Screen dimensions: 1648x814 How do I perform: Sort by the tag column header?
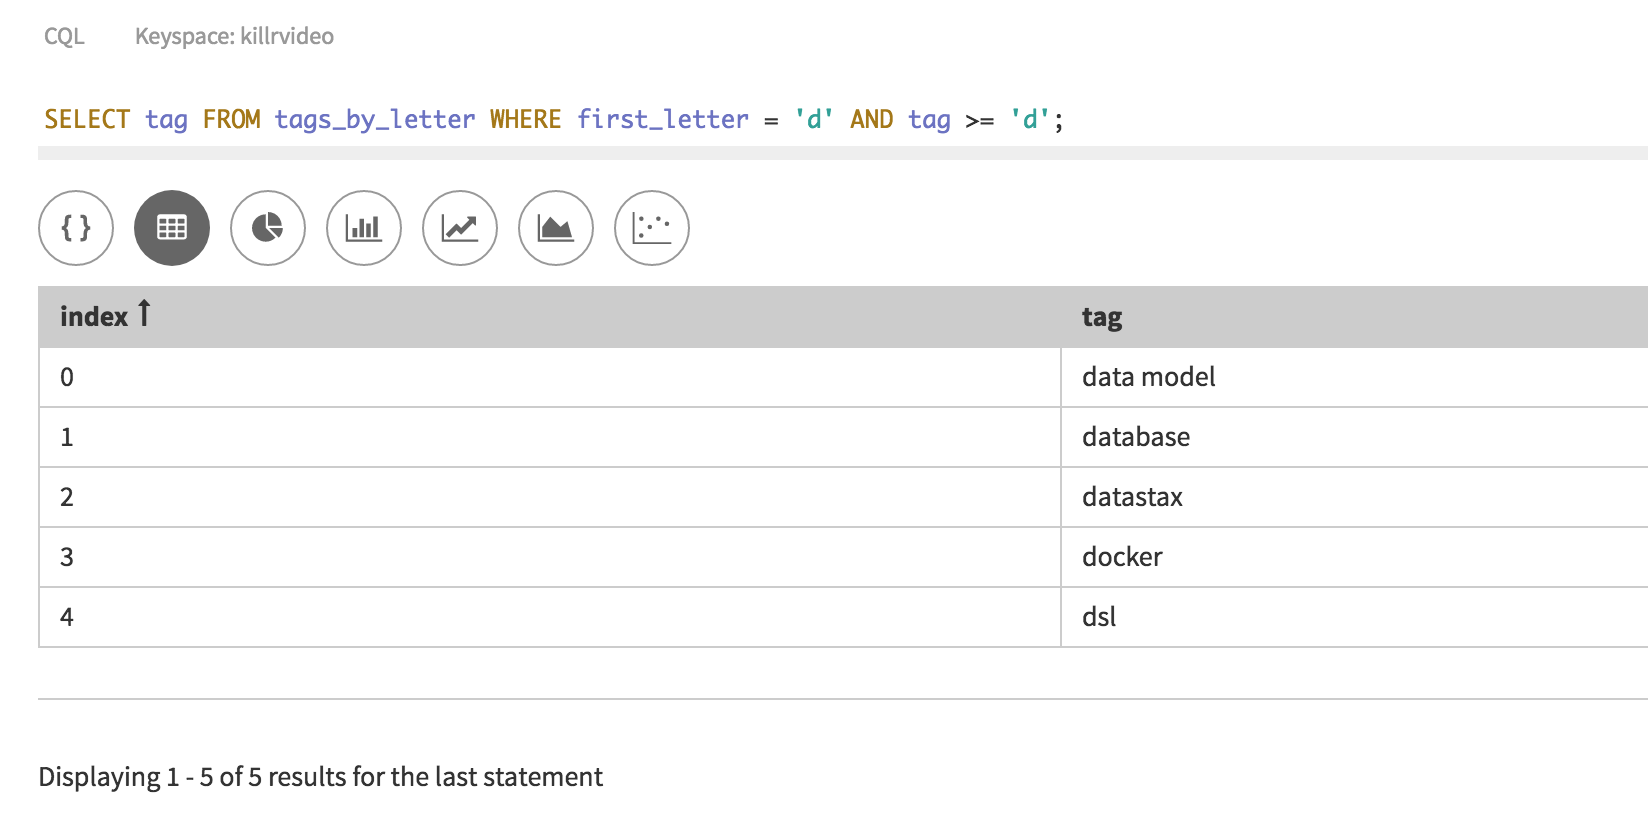click(1101, 317)
